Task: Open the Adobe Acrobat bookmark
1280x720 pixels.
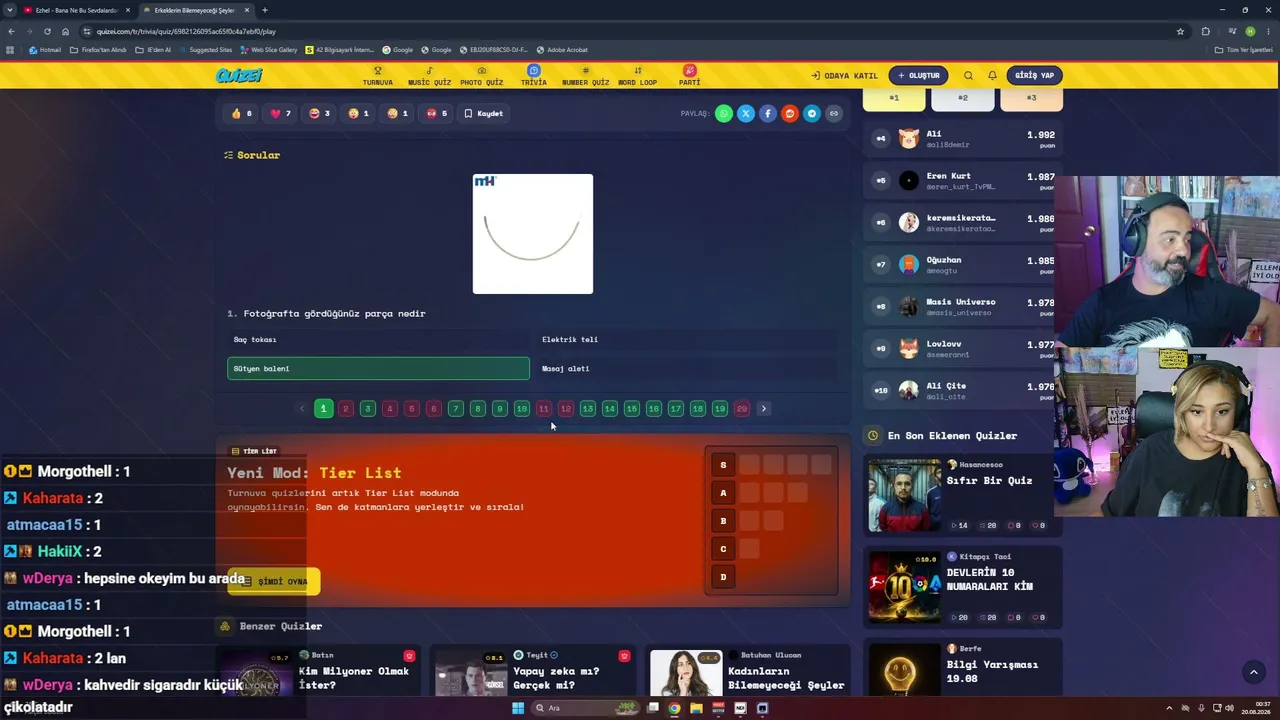Action: point(562,50)
